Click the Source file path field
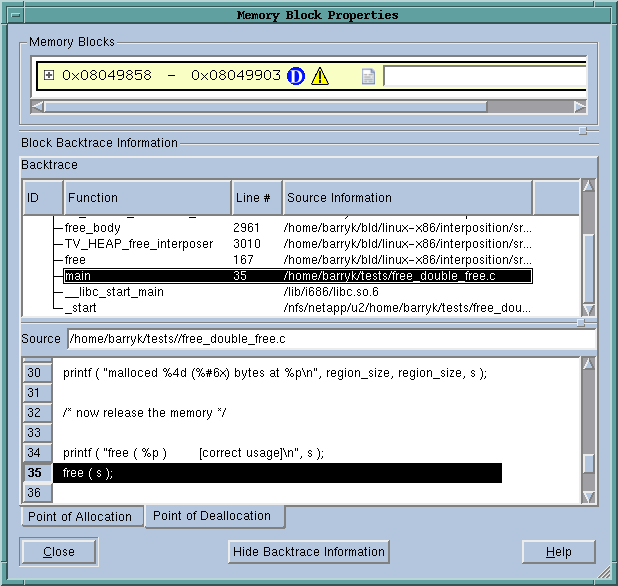Viewport: 618px width, 586px height. pos(330,340)
